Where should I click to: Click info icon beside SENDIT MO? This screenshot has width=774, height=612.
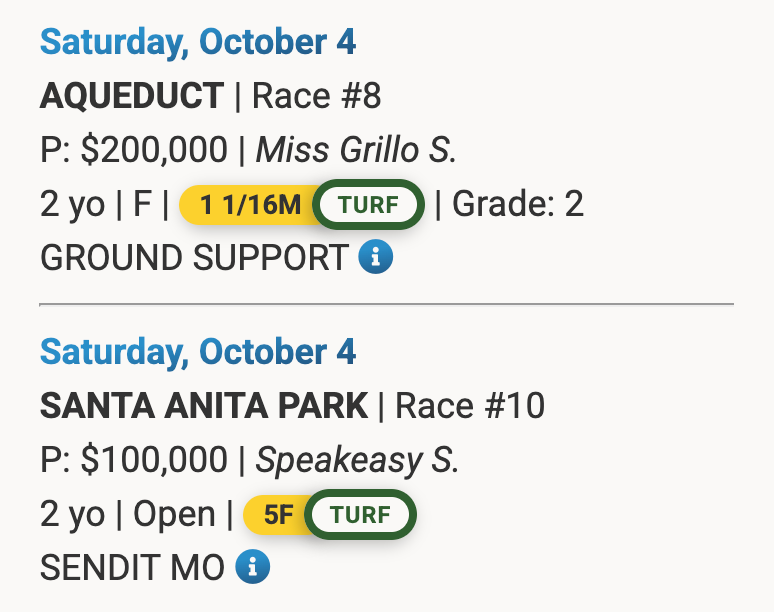click(x=252, y=568)
